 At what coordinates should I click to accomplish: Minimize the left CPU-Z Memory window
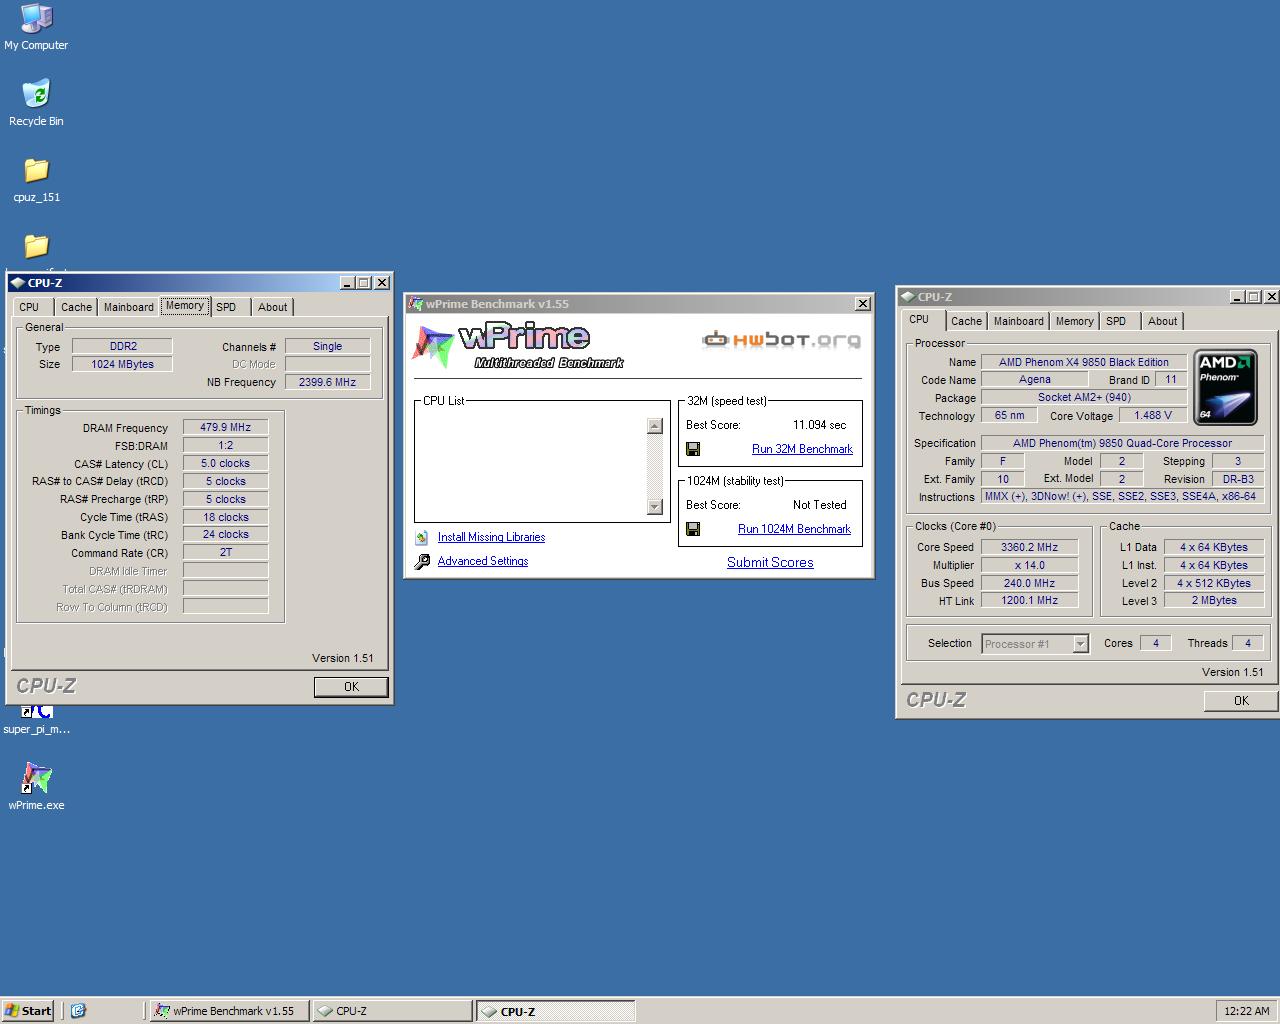346,283
